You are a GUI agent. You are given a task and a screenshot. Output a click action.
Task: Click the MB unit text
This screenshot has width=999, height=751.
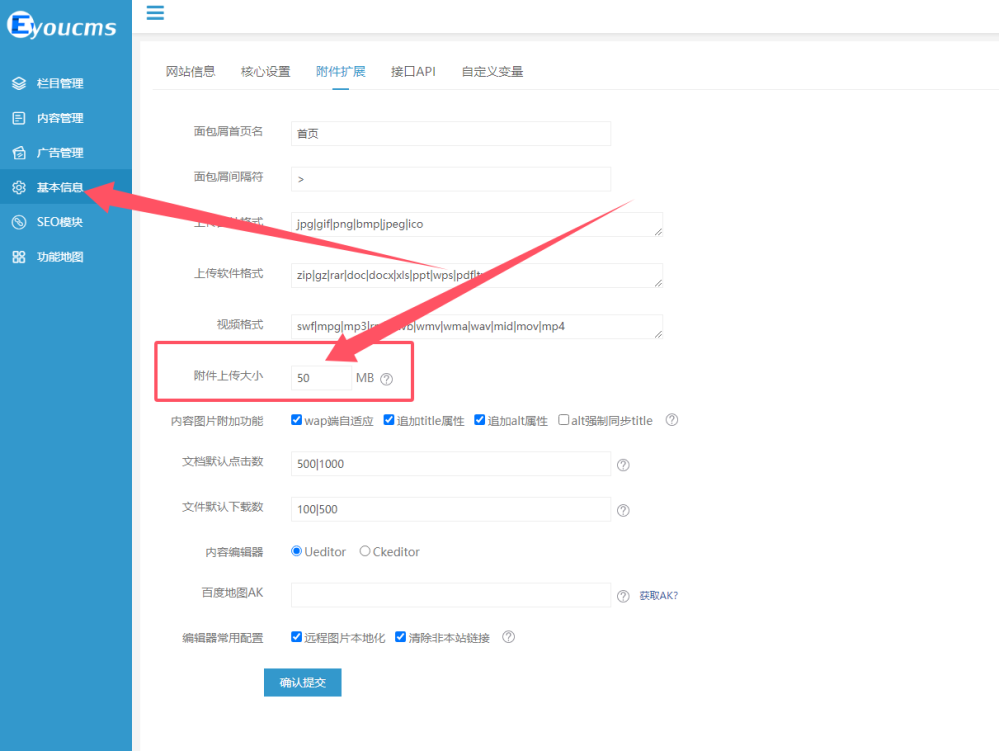pyautogui.click(x=365, y=378)
